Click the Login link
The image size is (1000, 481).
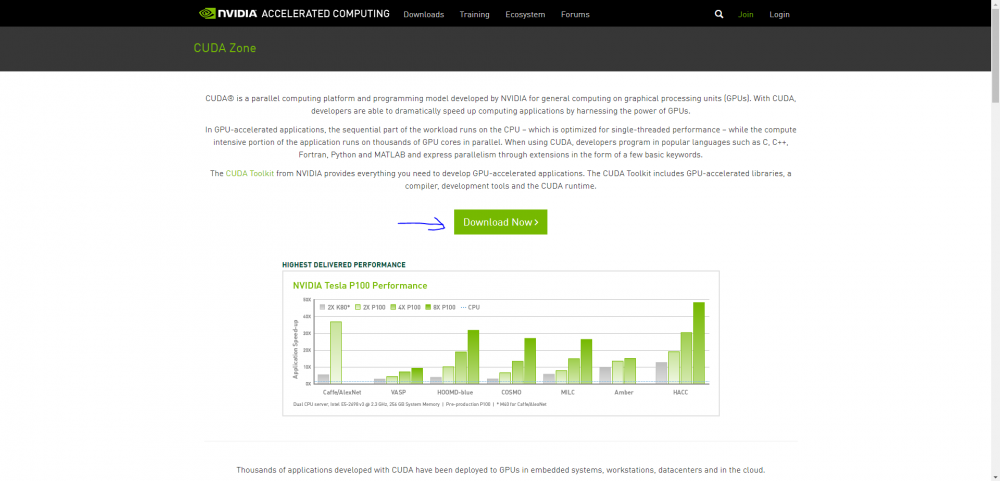coord(779,14)
